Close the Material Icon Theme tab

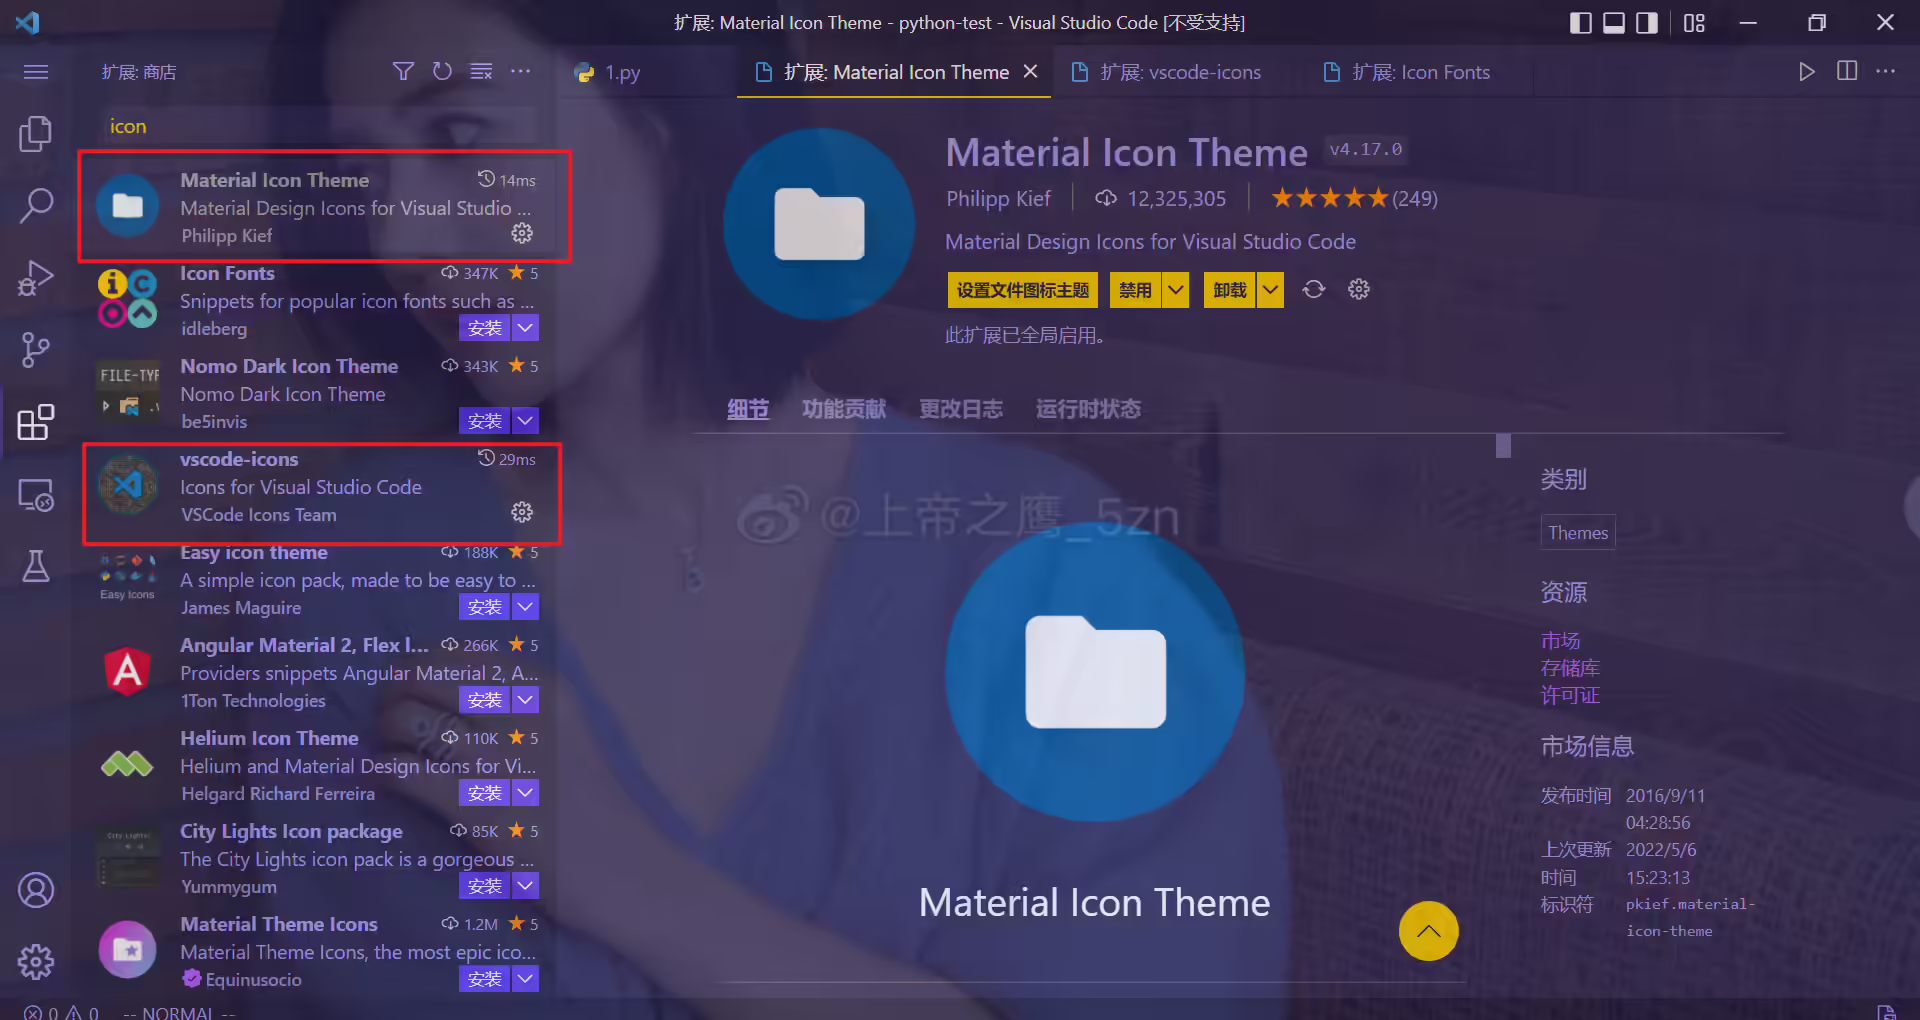(1030, 71)
